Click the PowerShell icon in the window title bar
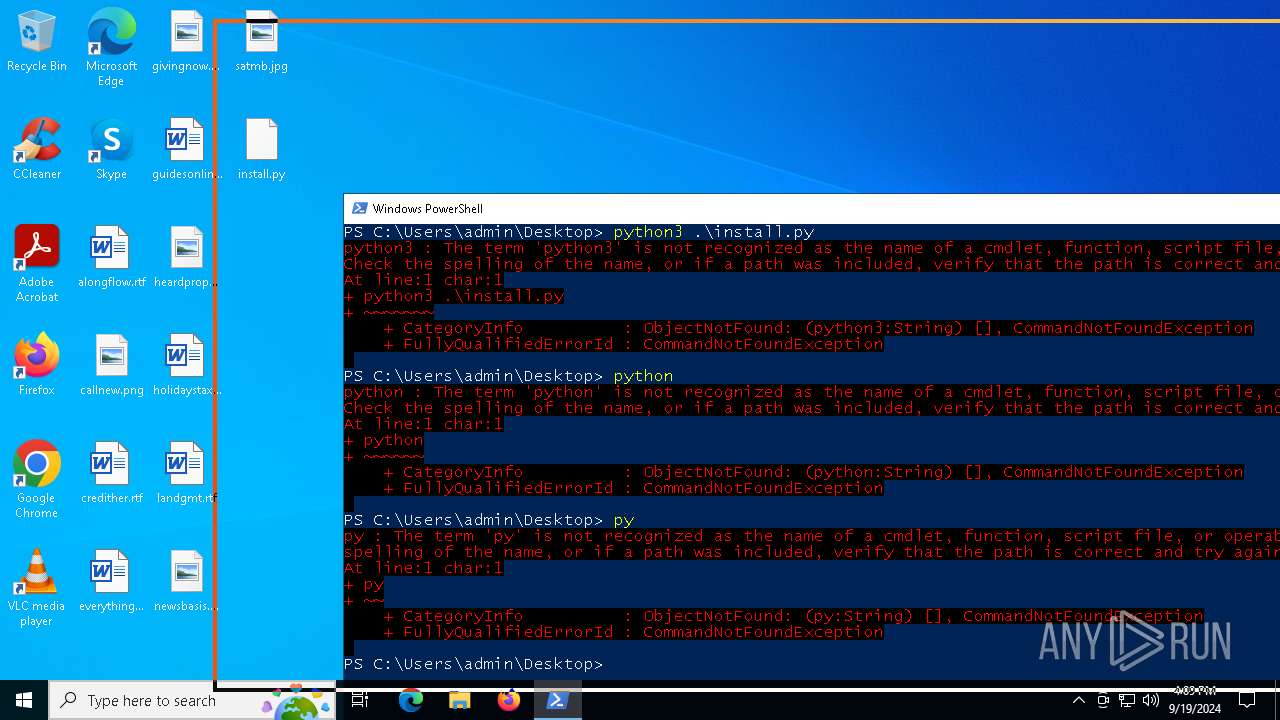 [359, 208]
